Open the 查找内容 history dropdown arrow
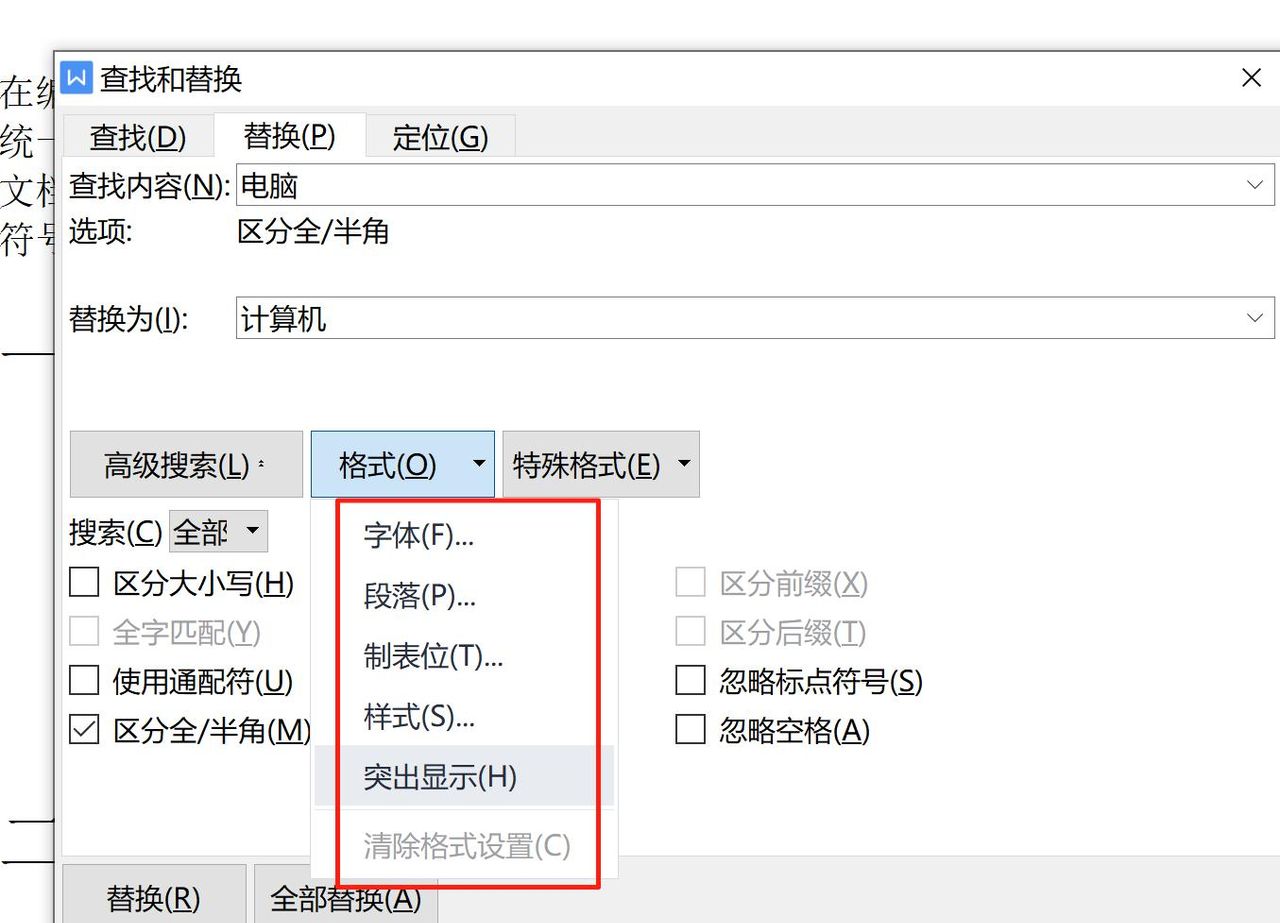 (1255, 185)
